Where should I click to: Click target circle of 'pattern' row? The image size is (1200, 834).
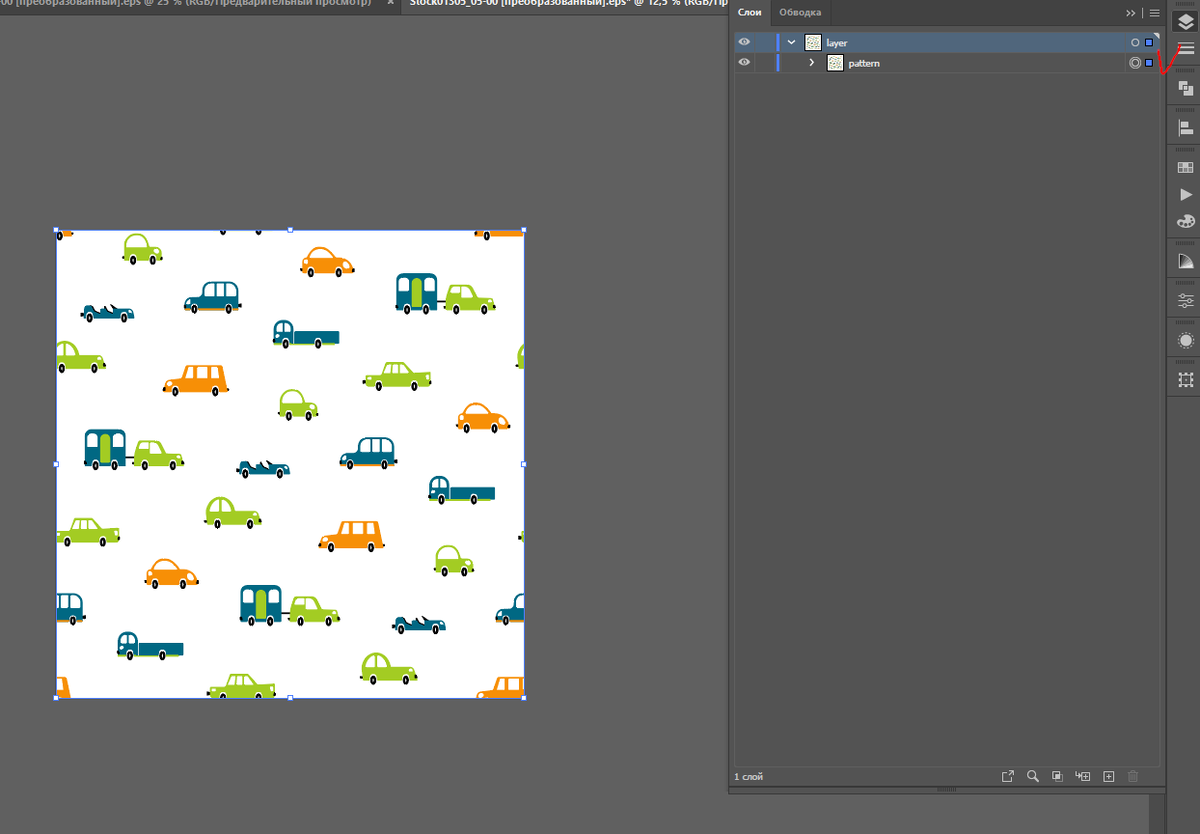click(x=1135, y=63)
